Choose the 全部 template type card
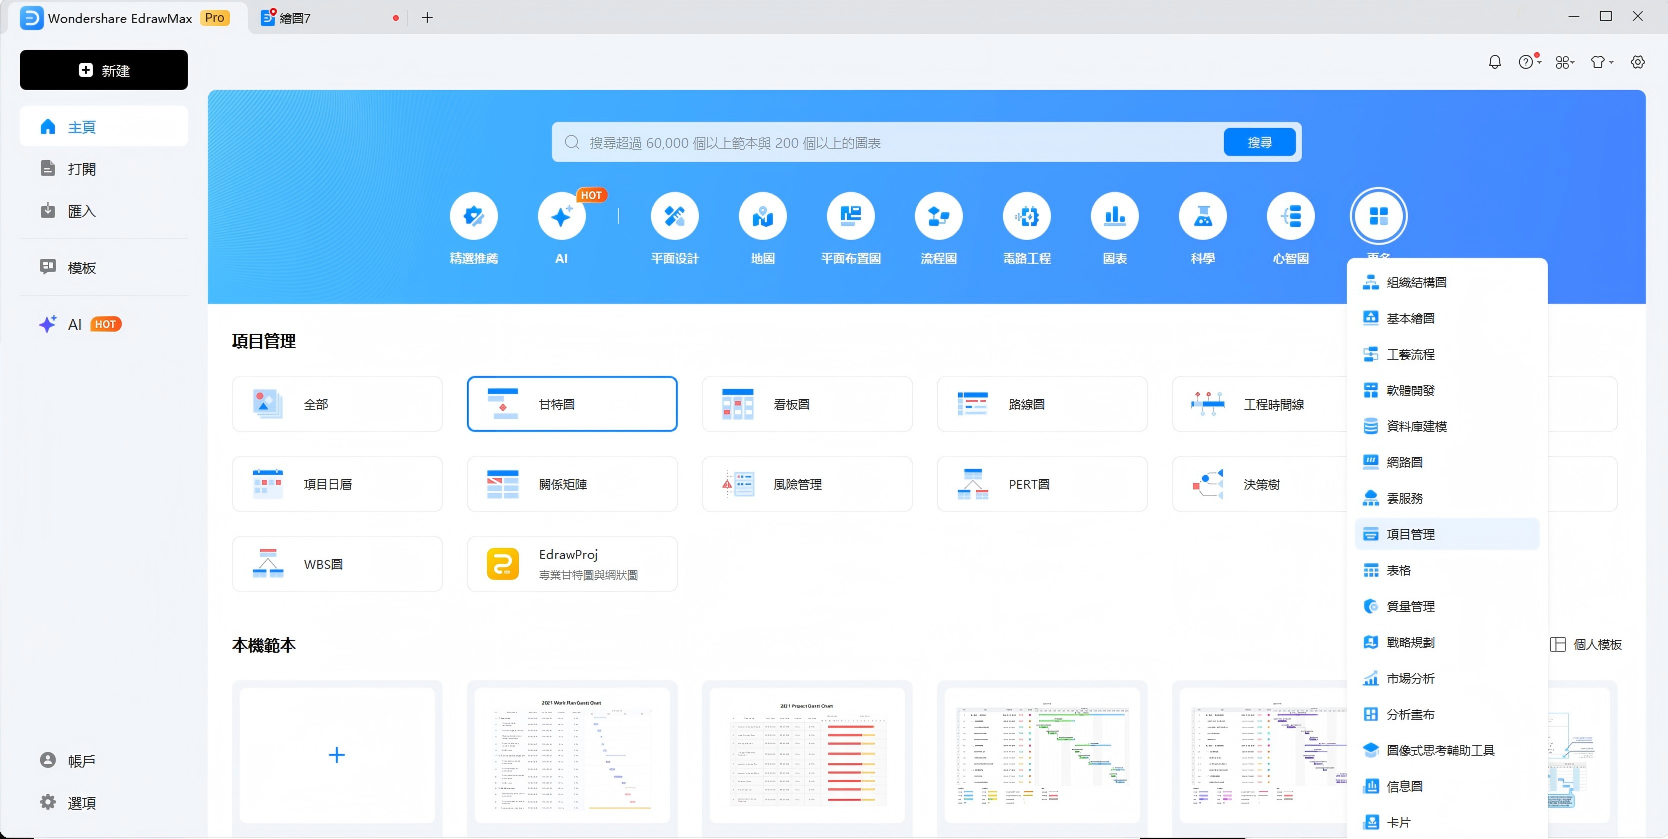This screenshot has height=839, width=1668. [x=337, y=404]
